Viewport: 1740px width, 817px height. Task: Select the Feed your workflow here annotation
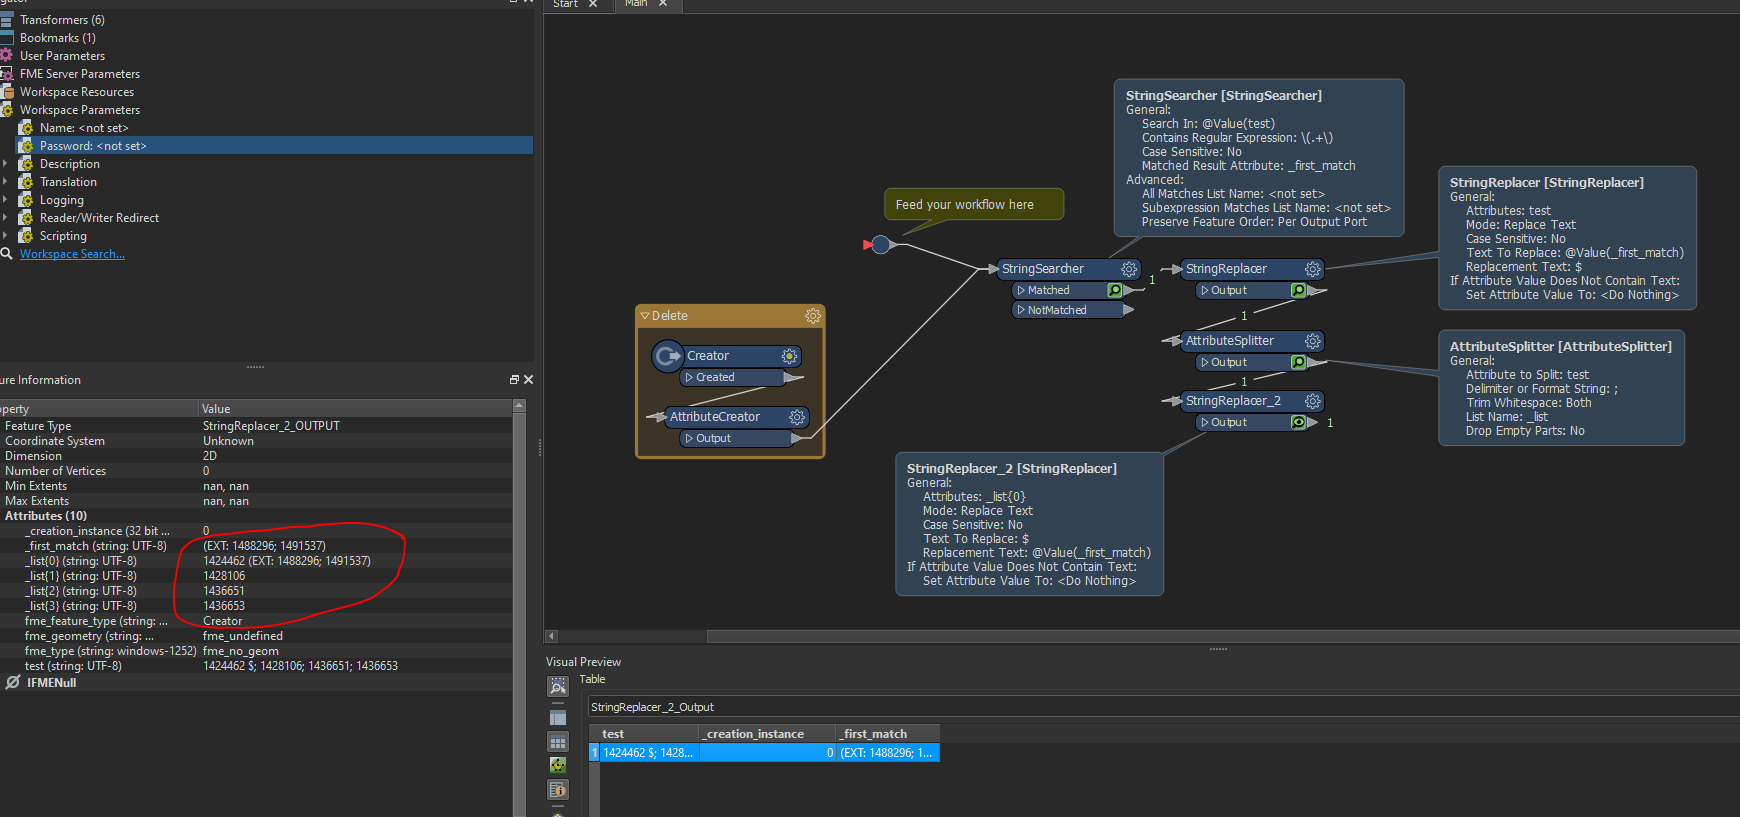974,204
